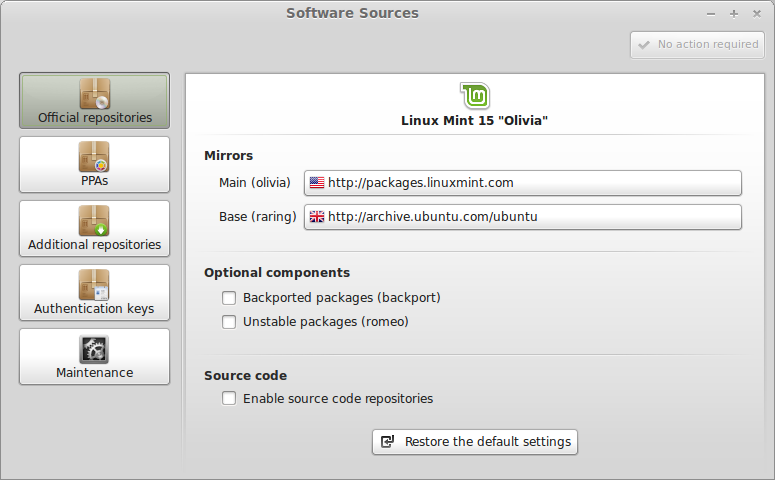Select the Authentication keys label
The image size is (775, 480).
pyautogui.click(x=94, y=309)
